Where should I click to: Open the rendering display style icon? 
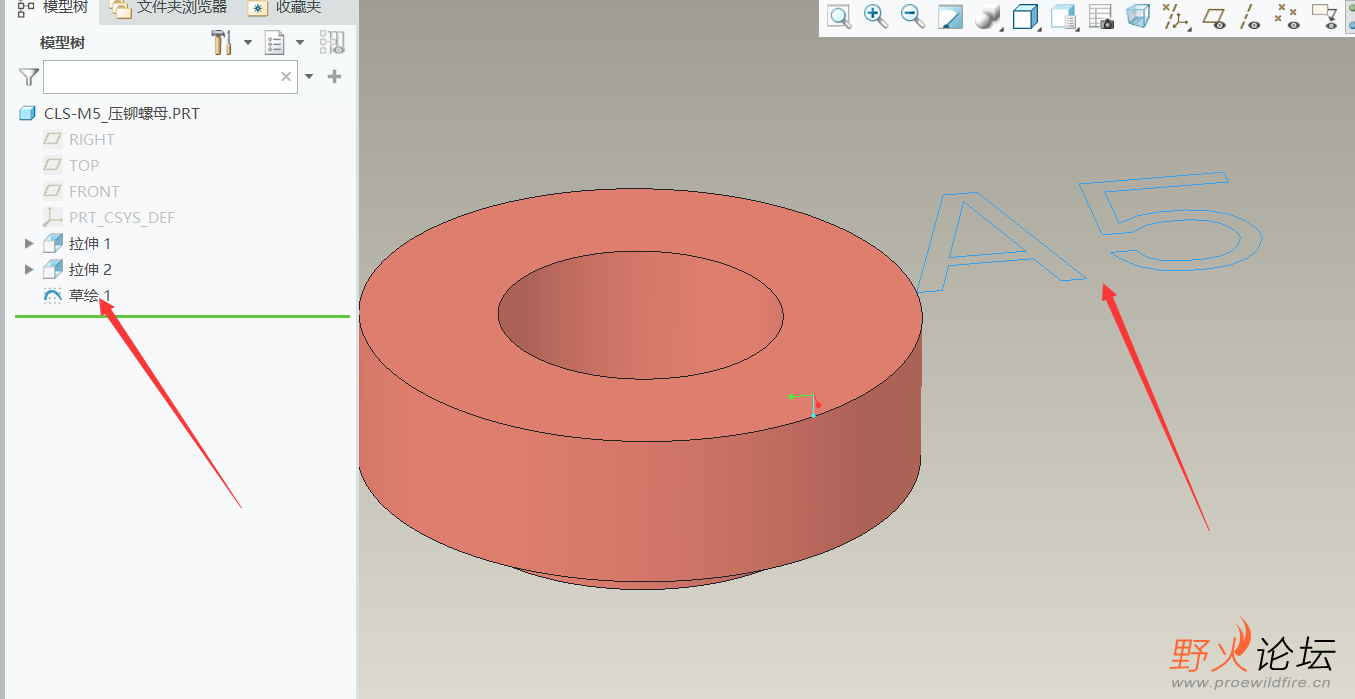pos(987,17)
